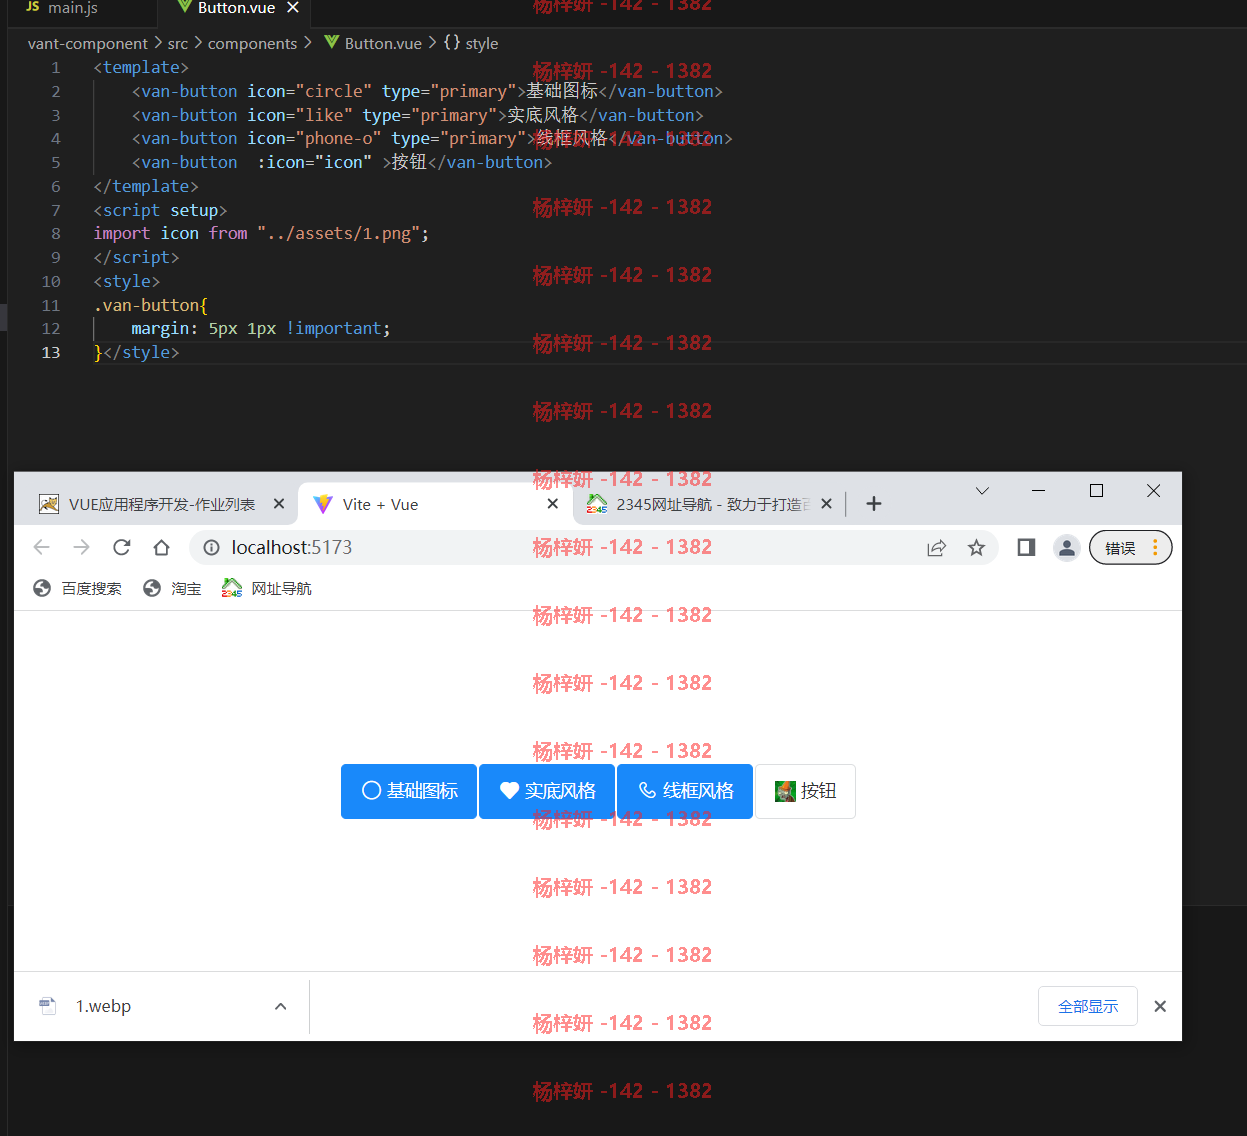The height and width of the screenshot is (1136, 1247).
Task: Open the 淘宝 bookmark
Action: (x=173, y=589)
